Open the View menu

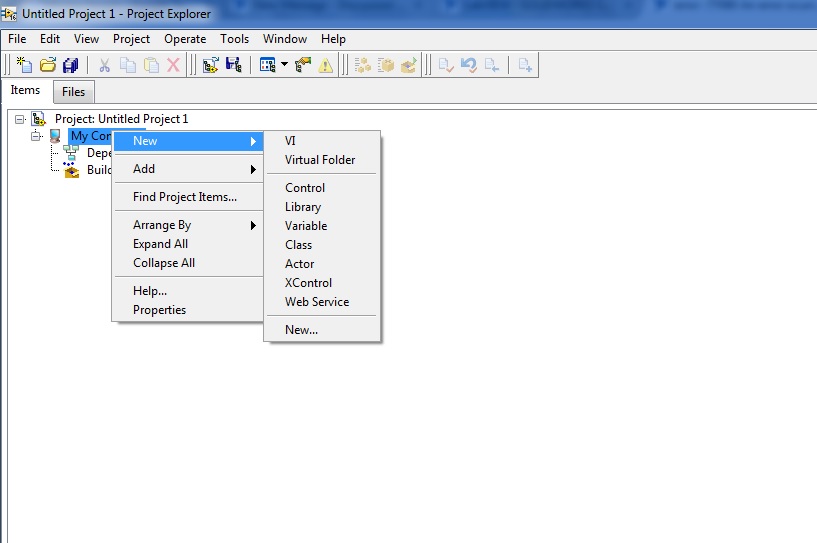click(x=86, y=39)
